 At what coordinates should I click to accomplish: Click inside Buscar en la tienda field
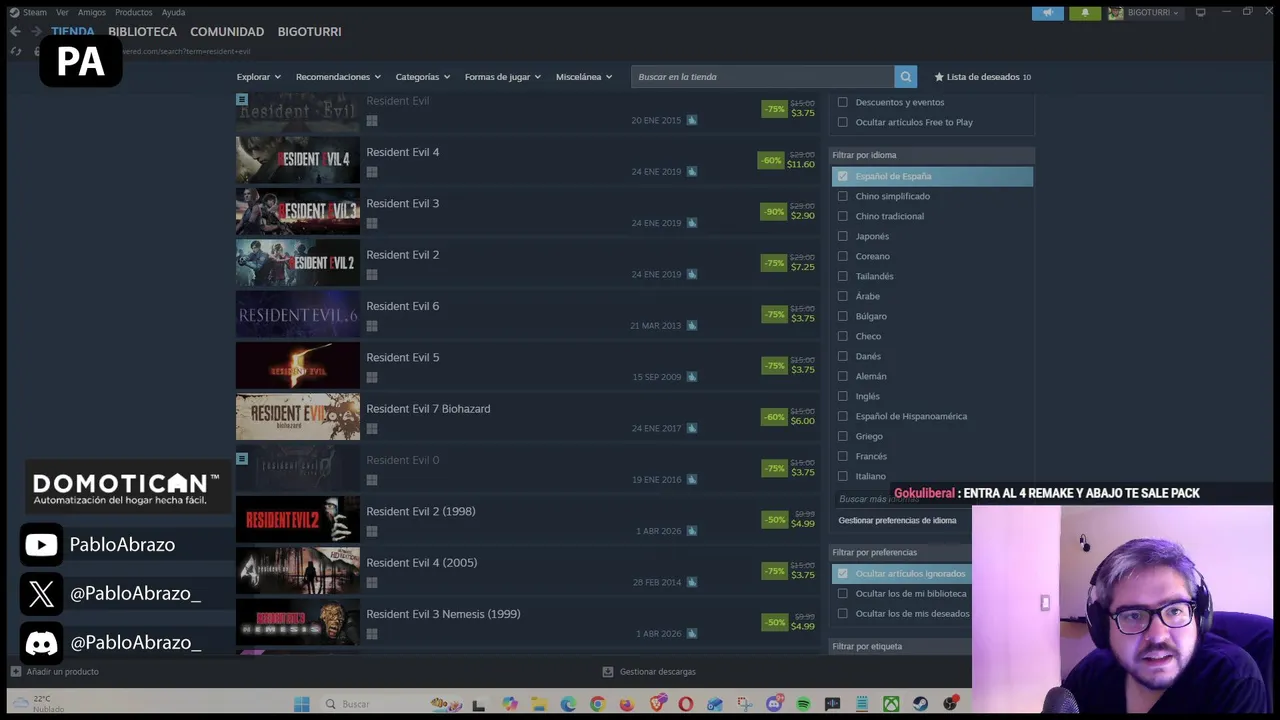click(x=763, y=77)
